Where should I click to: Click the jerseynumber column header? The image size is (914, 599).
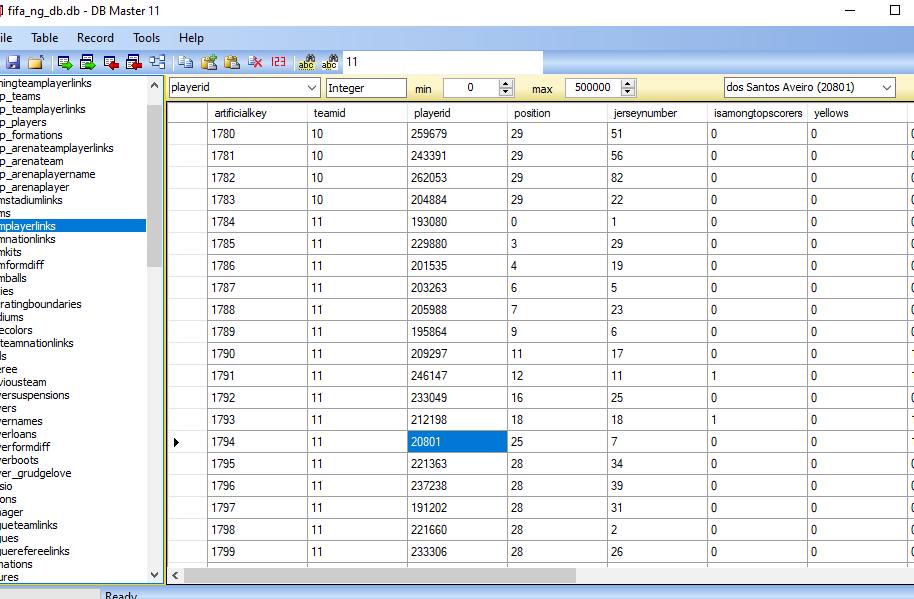click(657, 113)
